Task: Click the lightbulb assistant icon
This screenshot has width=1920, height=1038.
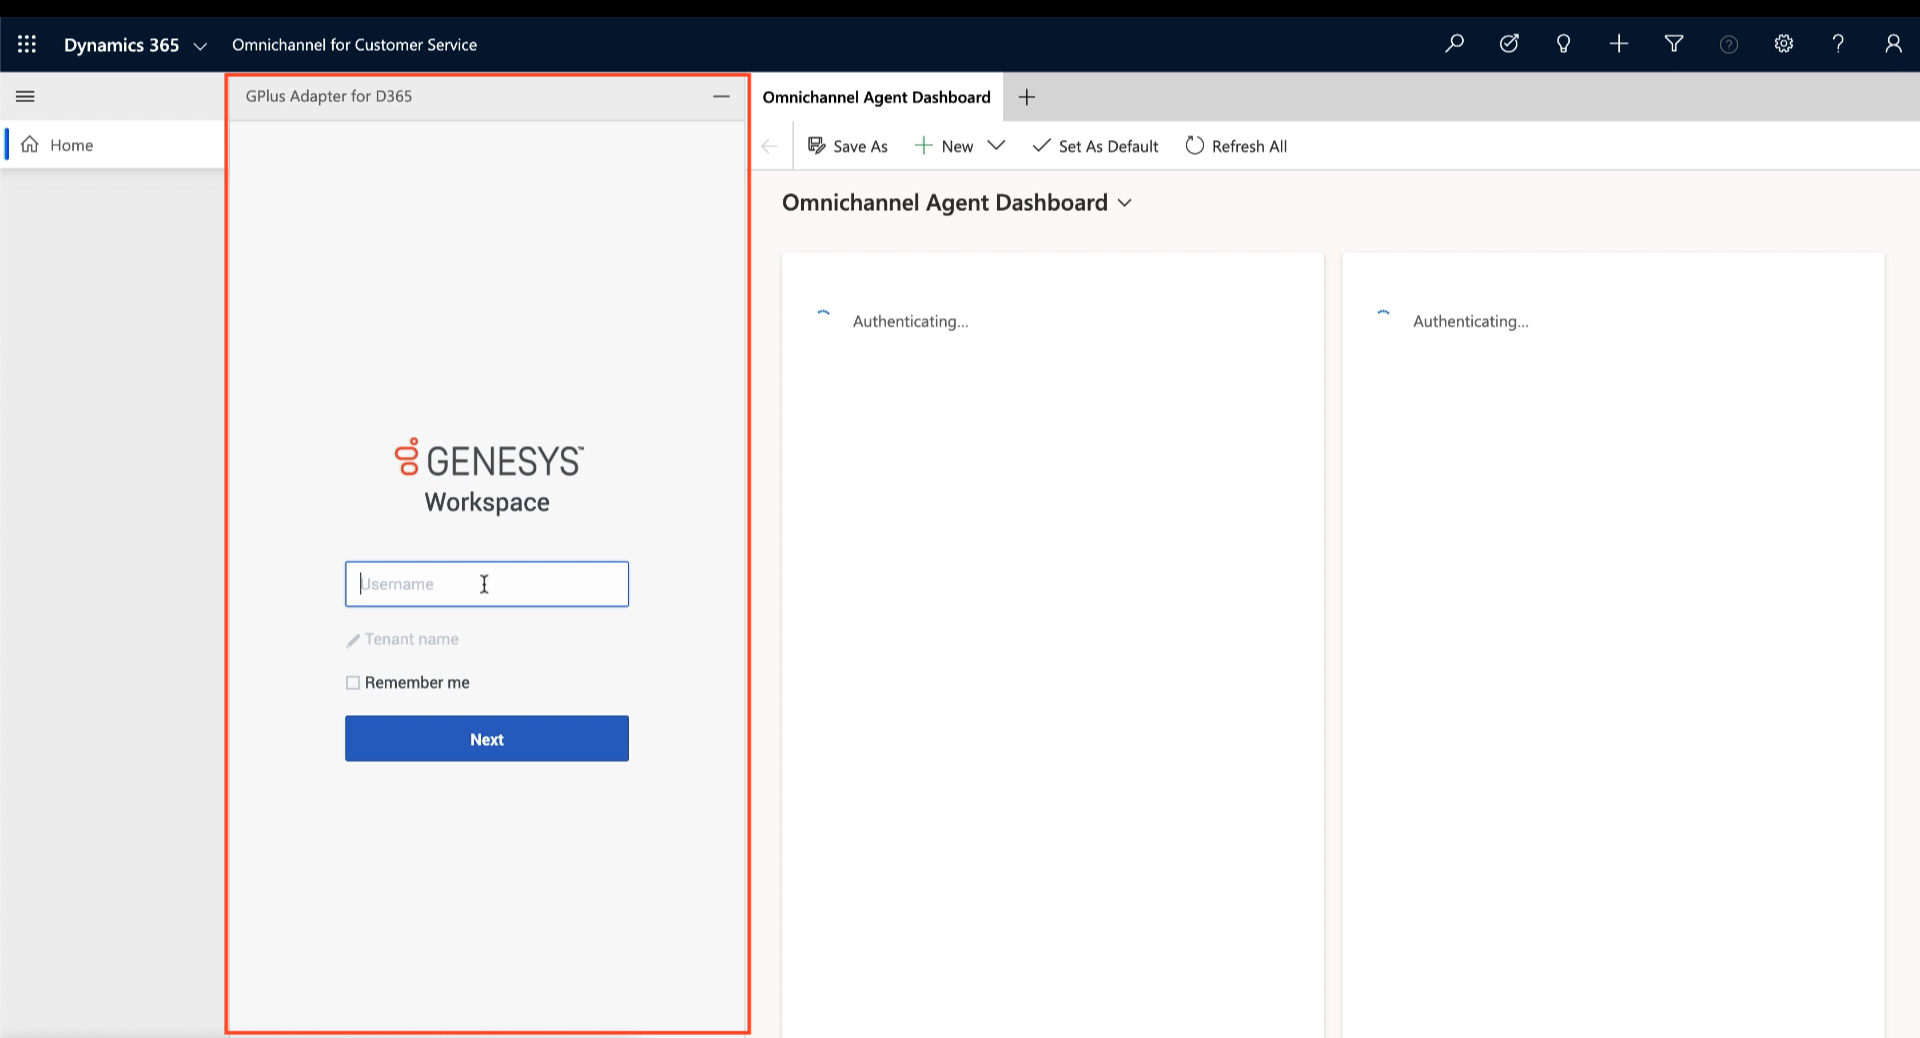Action: 1564,44
